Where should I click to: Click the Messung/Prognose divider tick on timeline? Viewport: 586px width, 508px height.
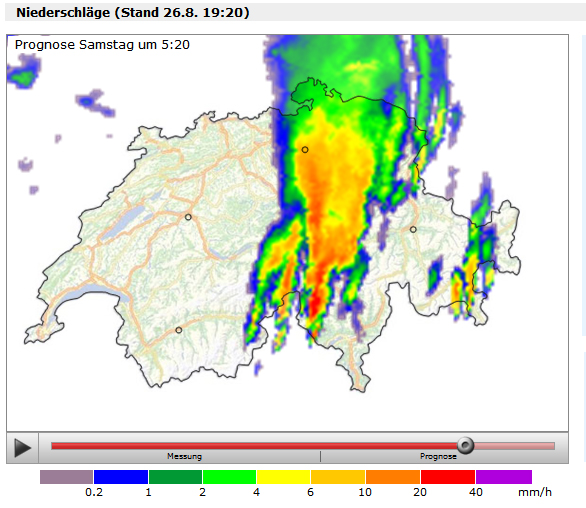320,456
